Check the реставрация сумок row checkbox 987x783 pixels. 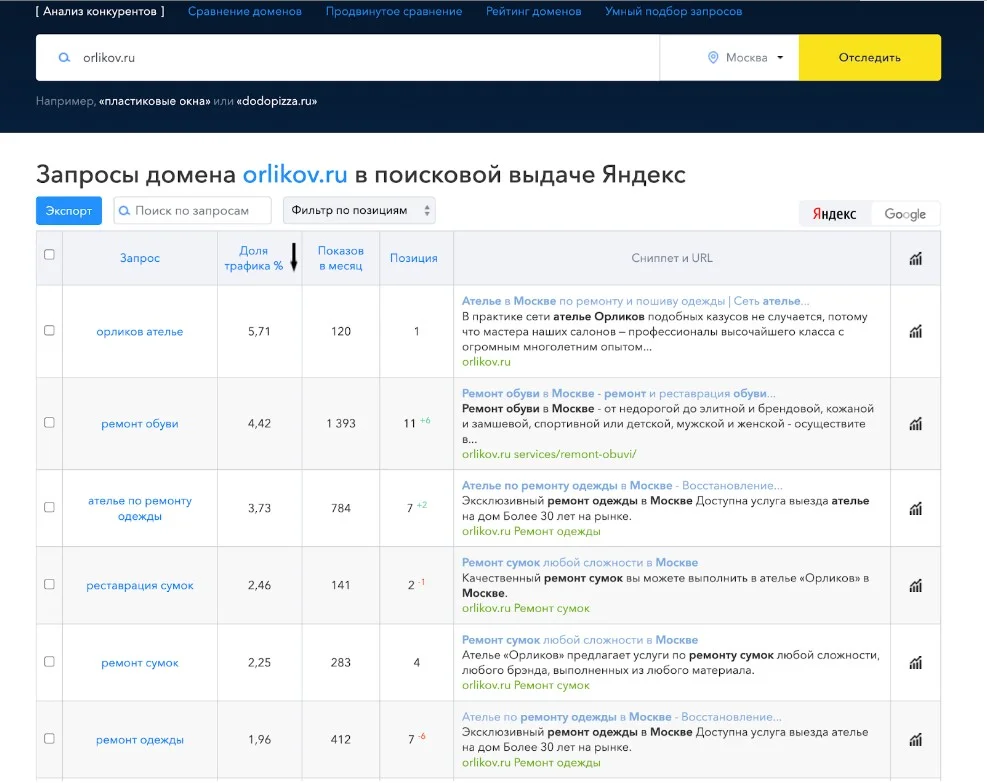[x=49, y=584]
